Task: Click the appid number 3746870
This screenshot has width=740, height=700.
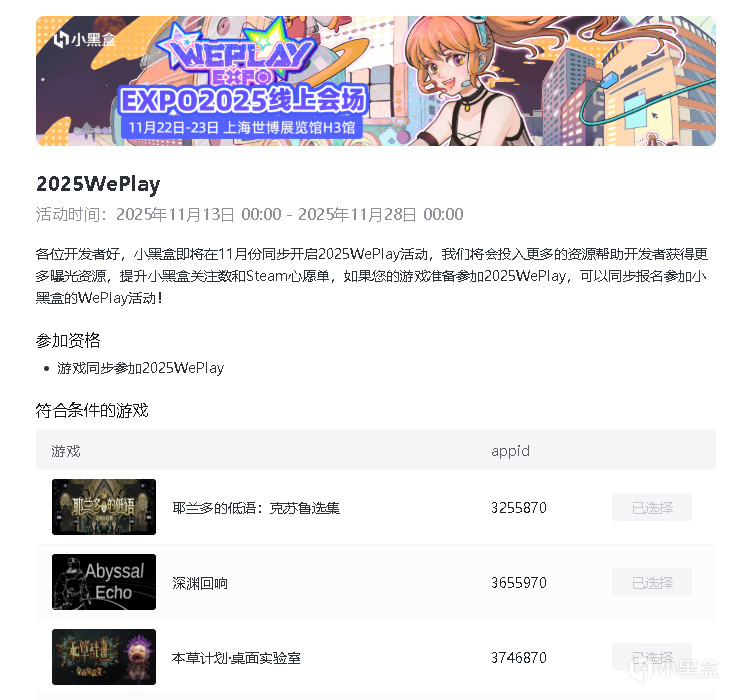Action: tap(519, 658)
